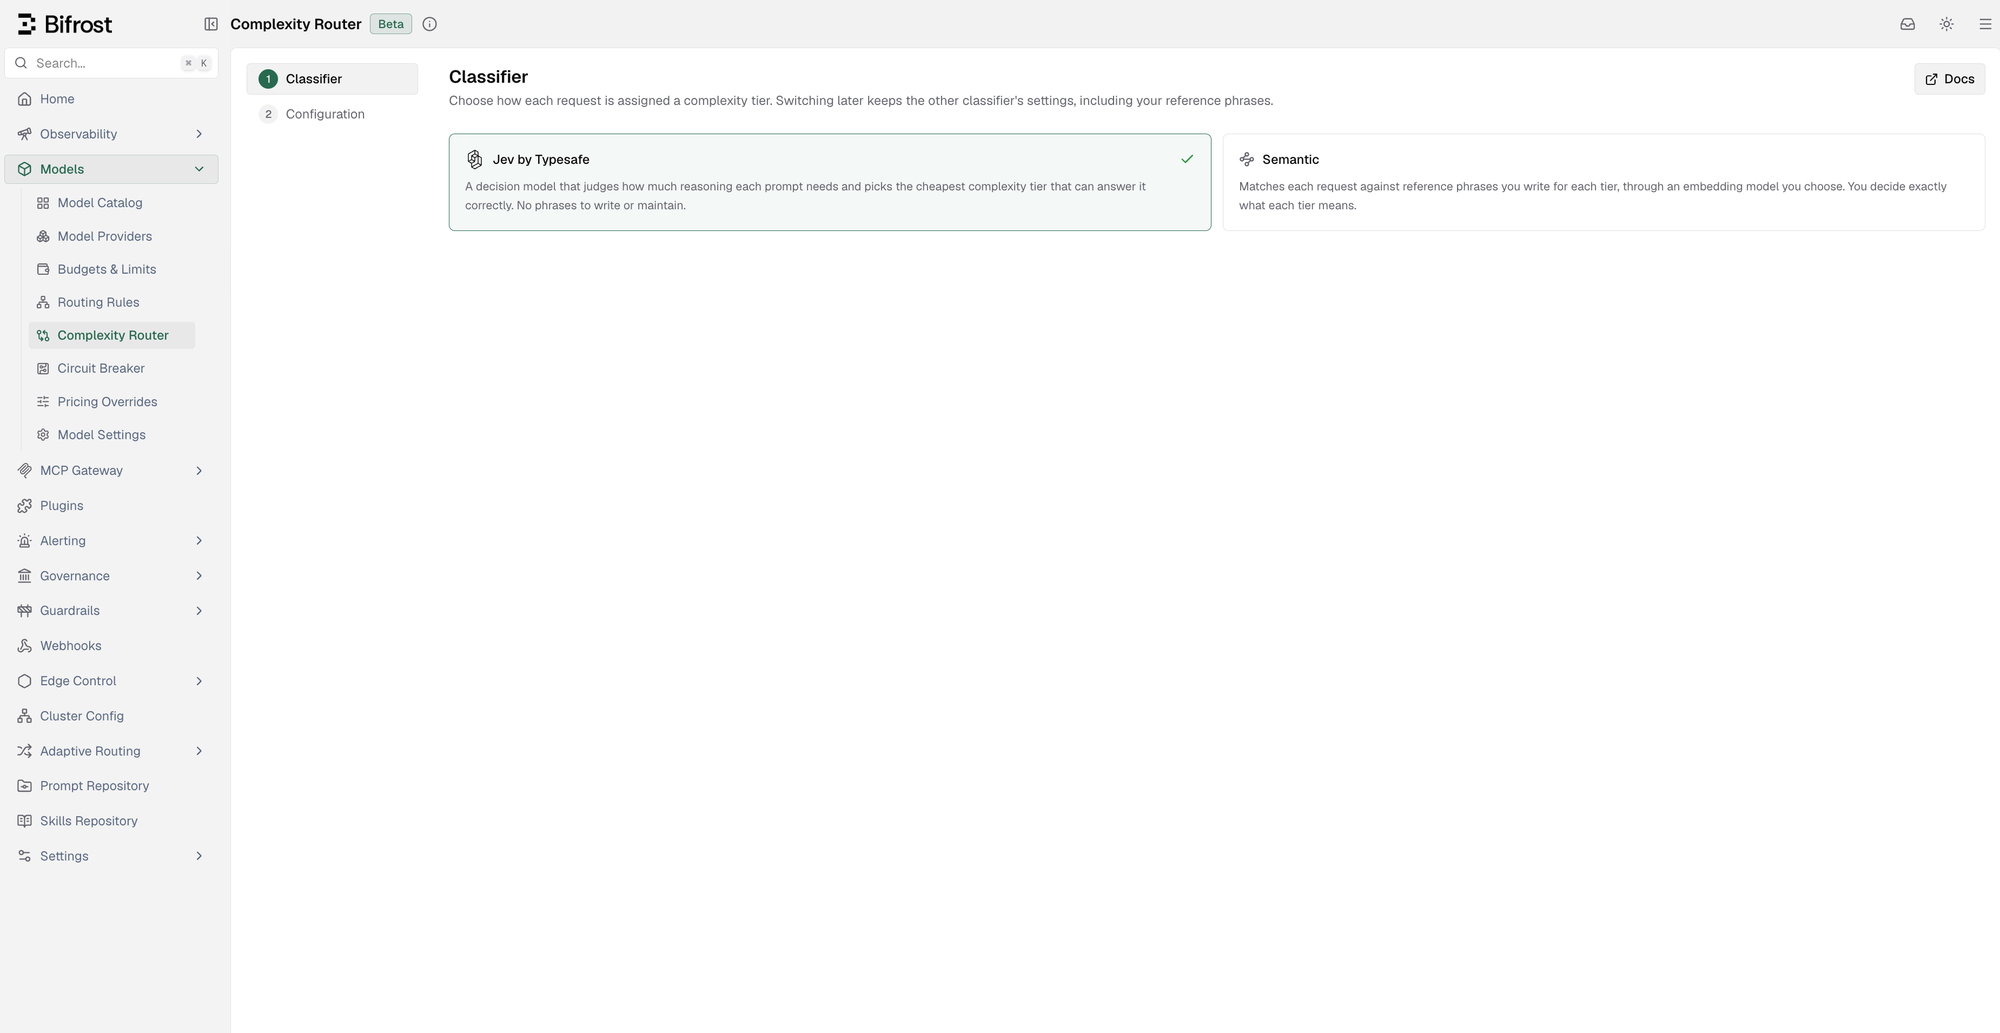Click the Pricing Overrides sliders icon
The width and height of the screenshot is (2000, 1033).
click(x=43, y=402)
